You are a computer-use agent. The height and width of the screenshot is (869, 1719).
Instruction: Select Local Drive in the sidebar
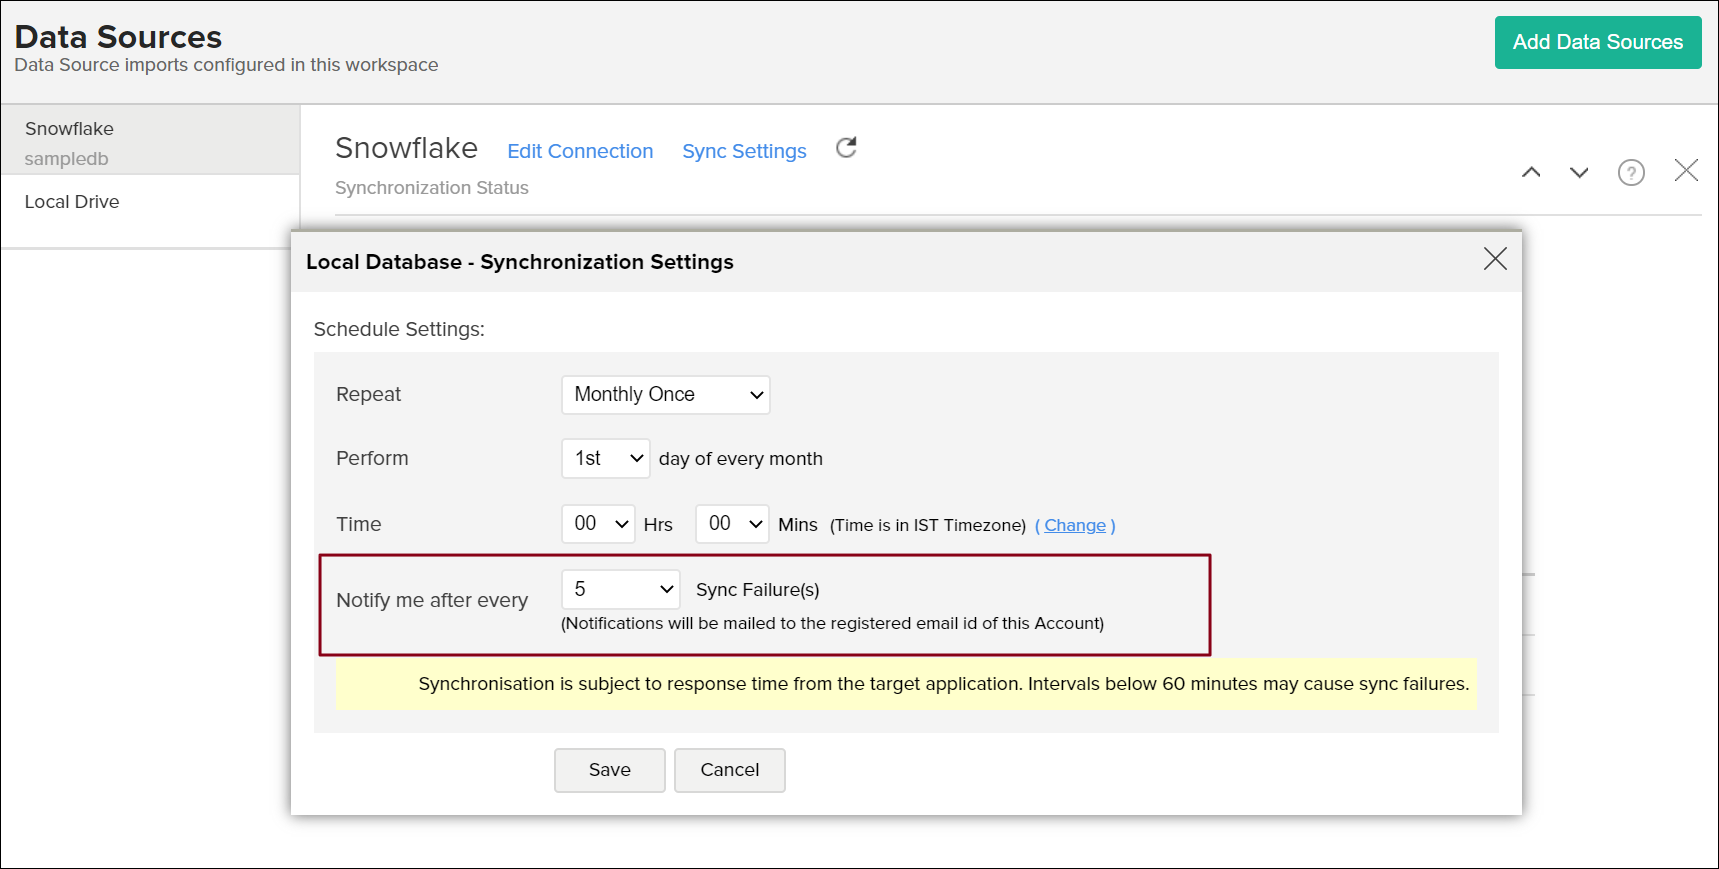point(72,202)
